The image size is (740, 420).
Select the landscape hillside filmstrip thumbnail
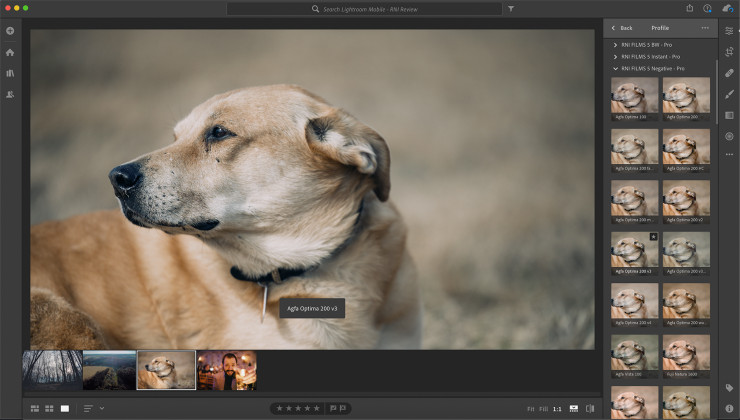[x=109, y=370]
